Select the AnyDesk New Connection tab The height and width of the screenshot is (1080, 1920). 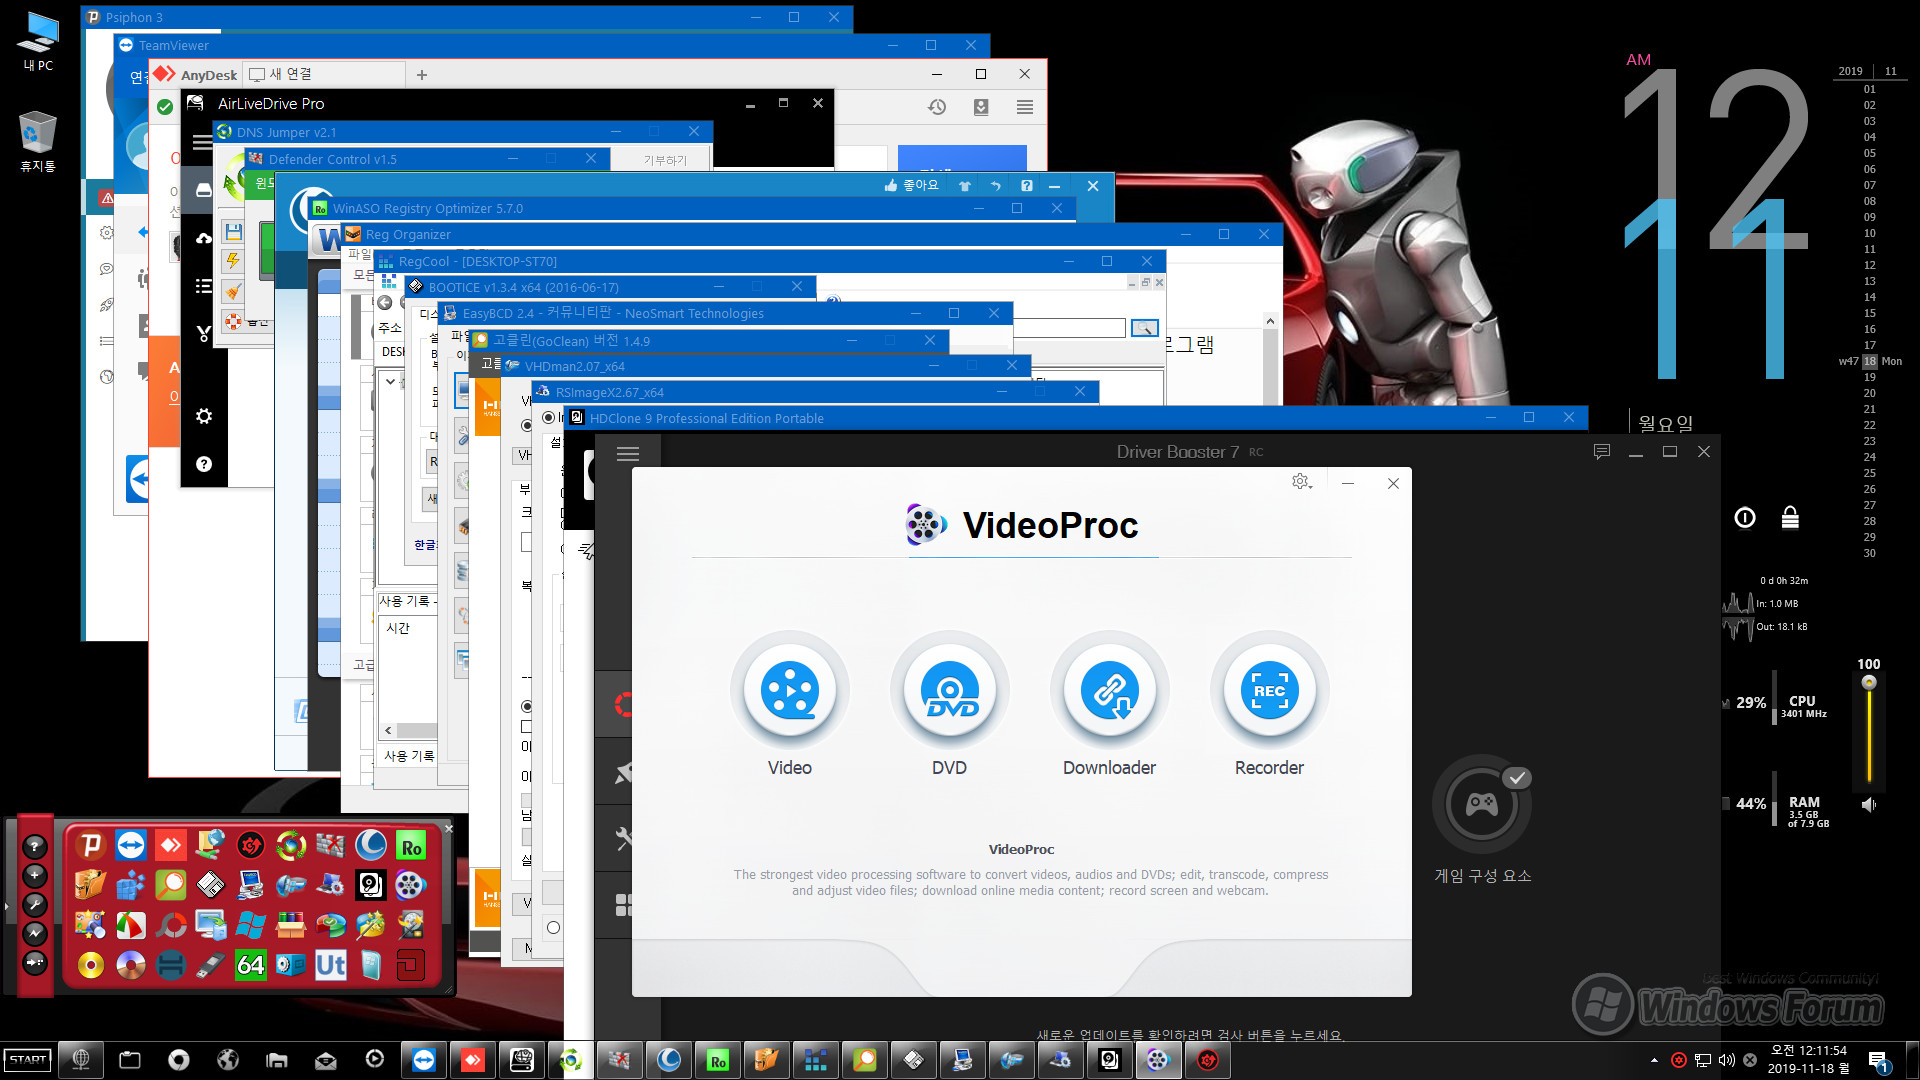(x=325, y=75)
